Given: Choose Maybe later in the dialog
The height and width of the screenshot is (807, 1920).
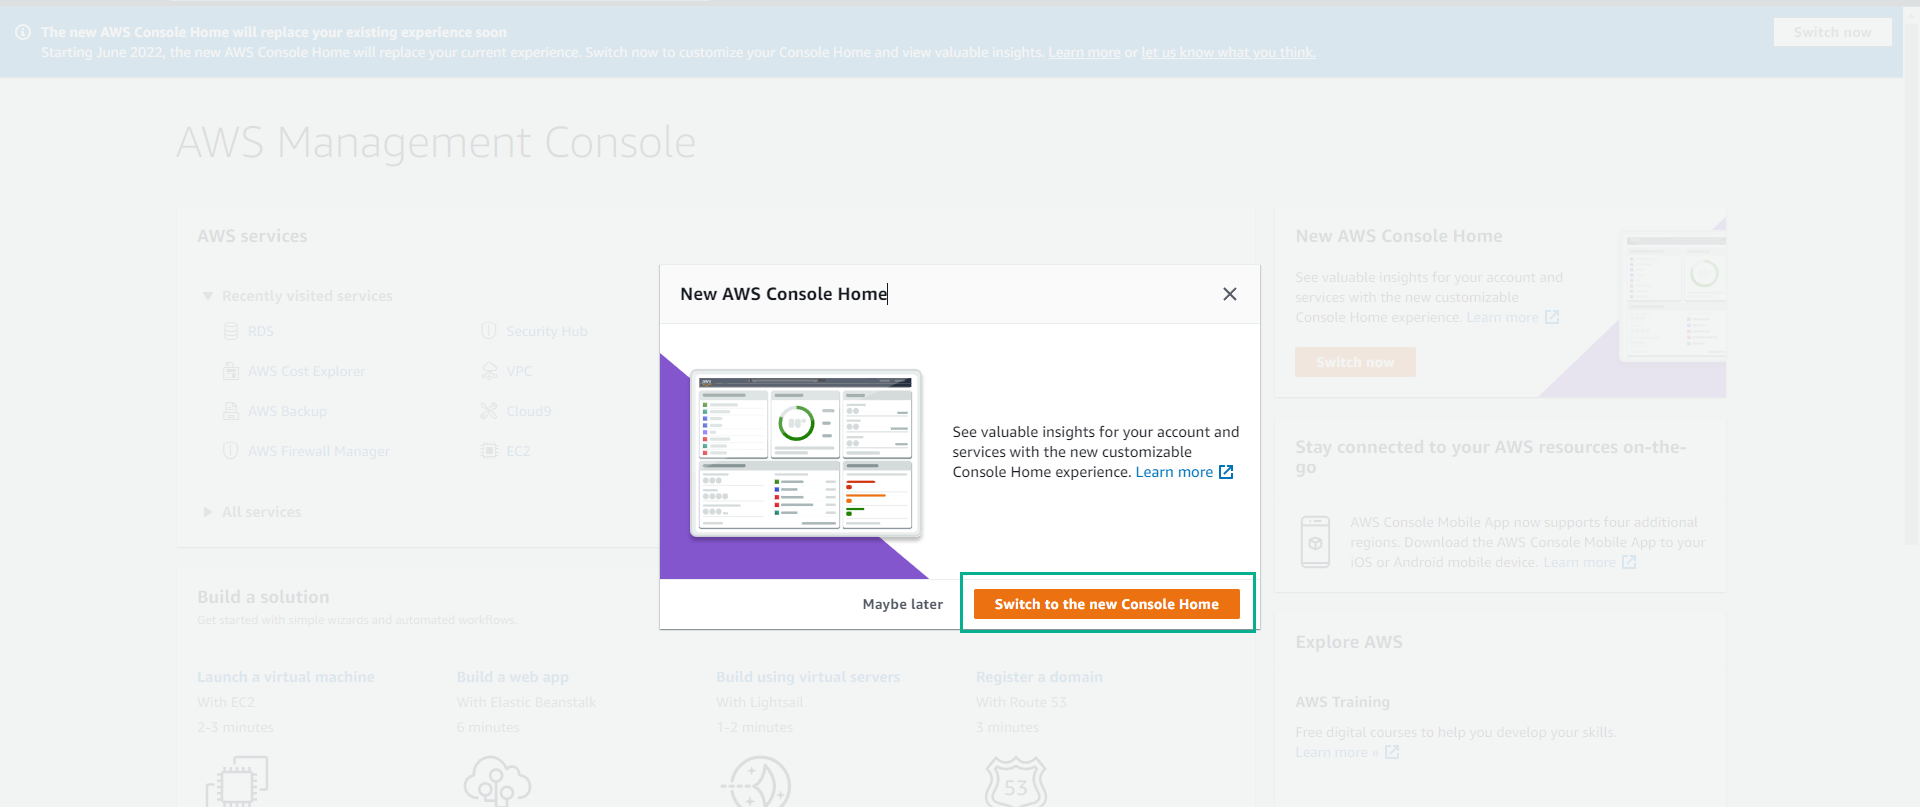Looking at the screenshot, I should pyautogui.click(x=903, y=604).
